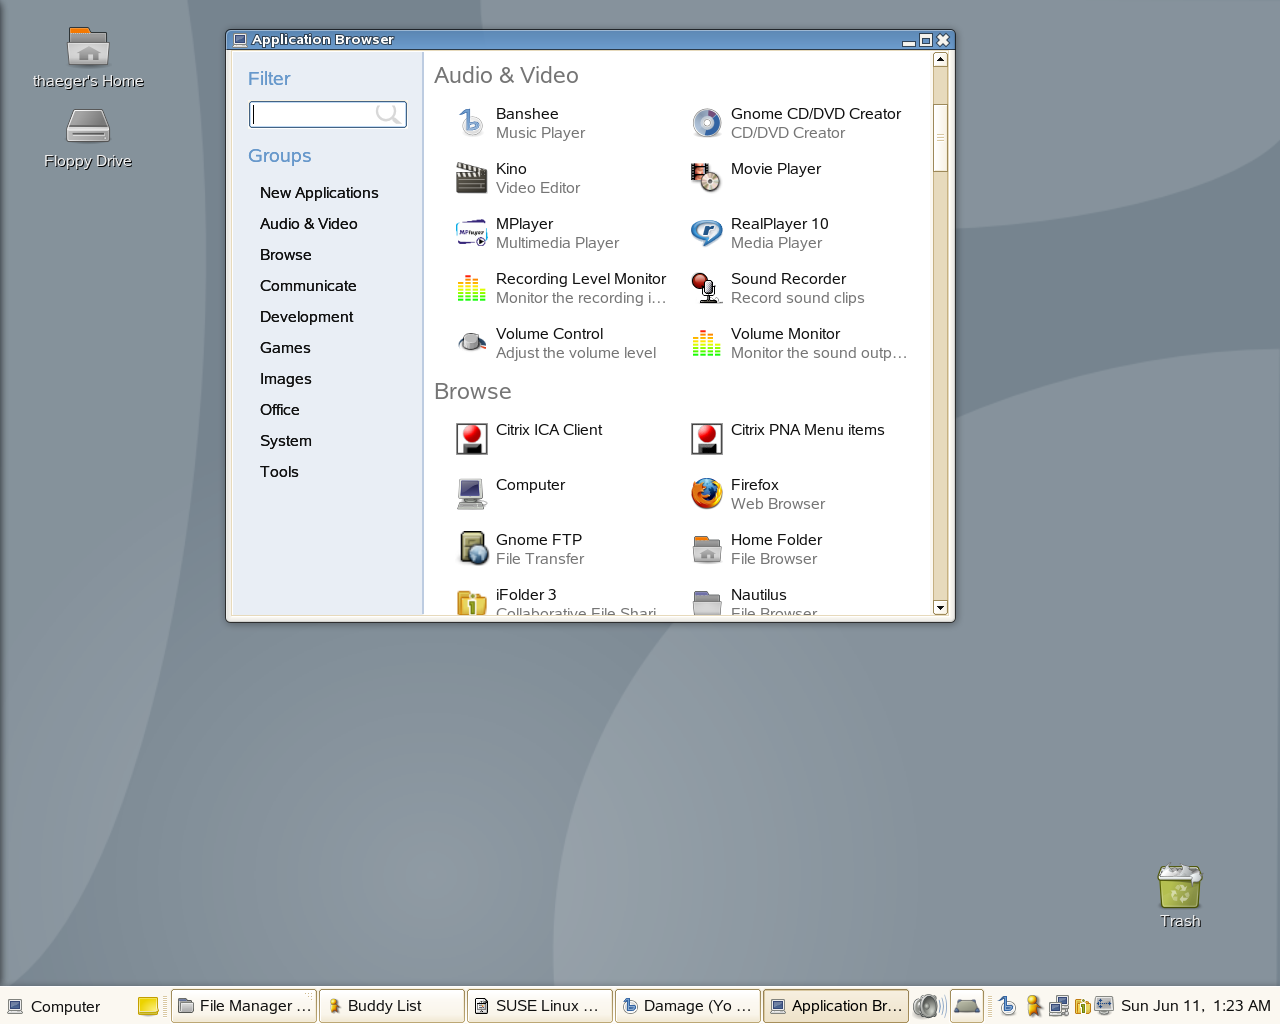Select Development group

(x=307, y=317)
